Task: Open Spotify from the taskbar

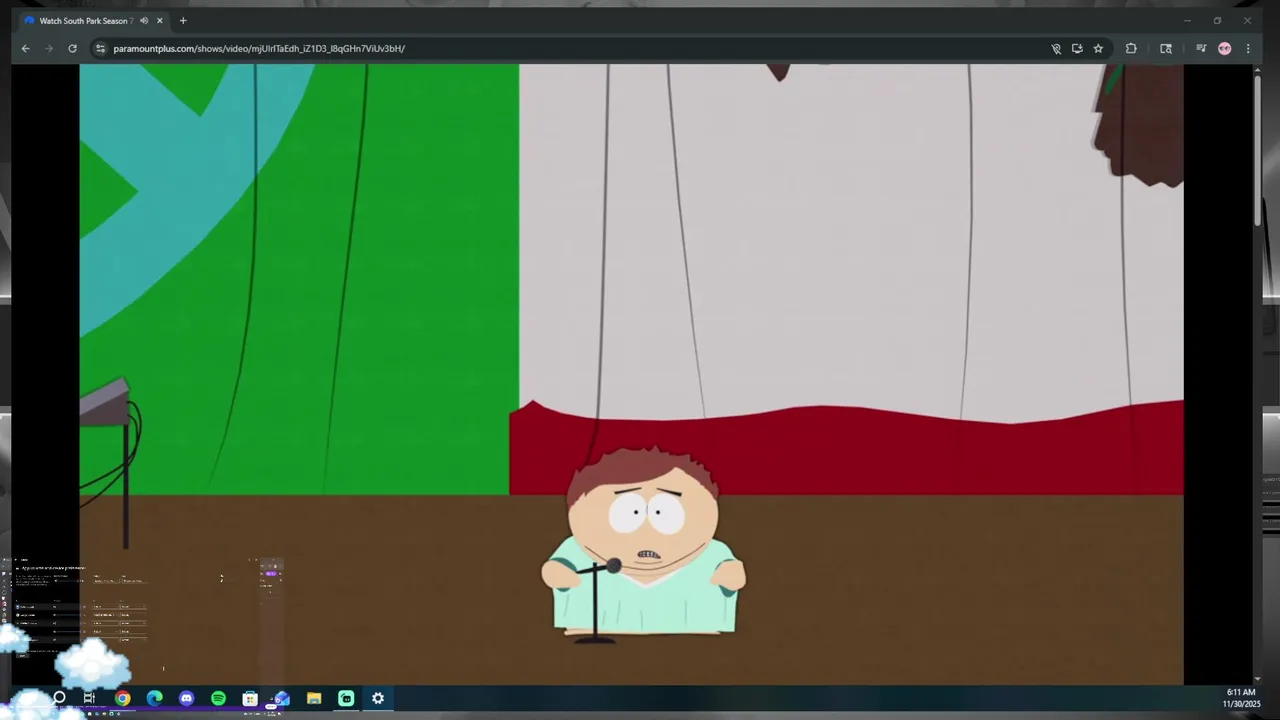Action: 218,698
